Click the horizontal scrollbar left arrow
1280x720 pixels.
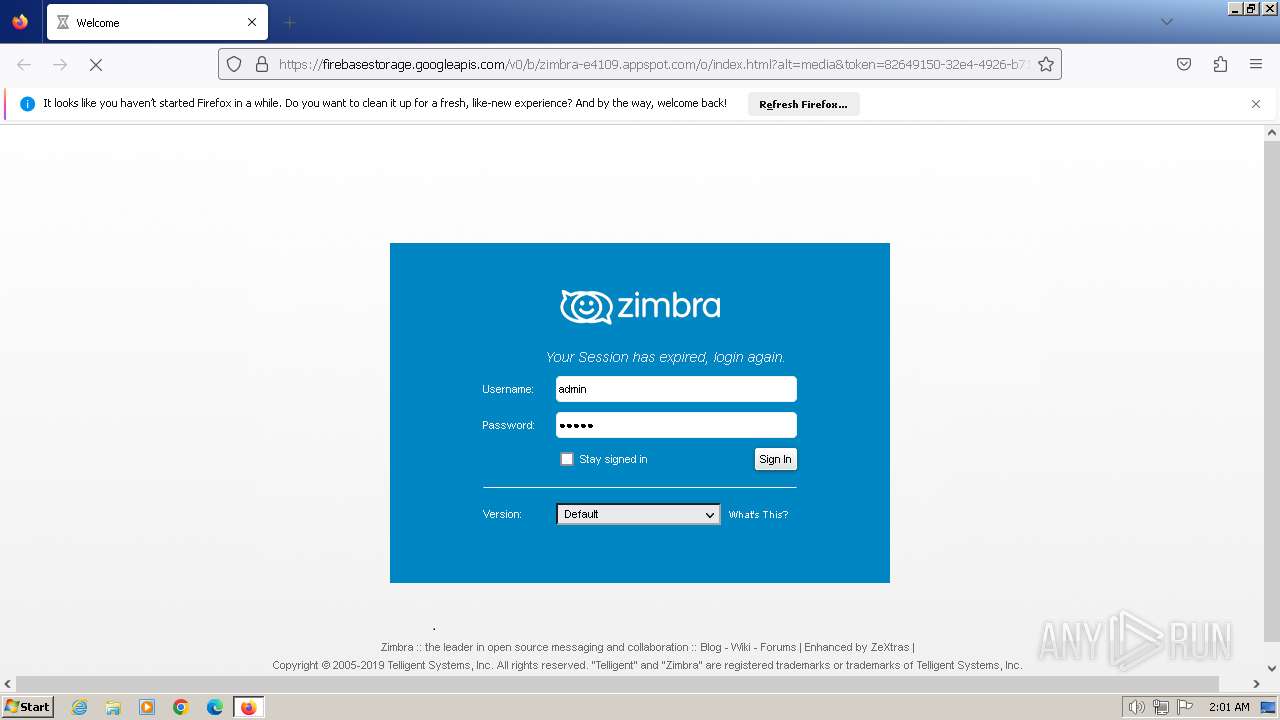point(8,684)
